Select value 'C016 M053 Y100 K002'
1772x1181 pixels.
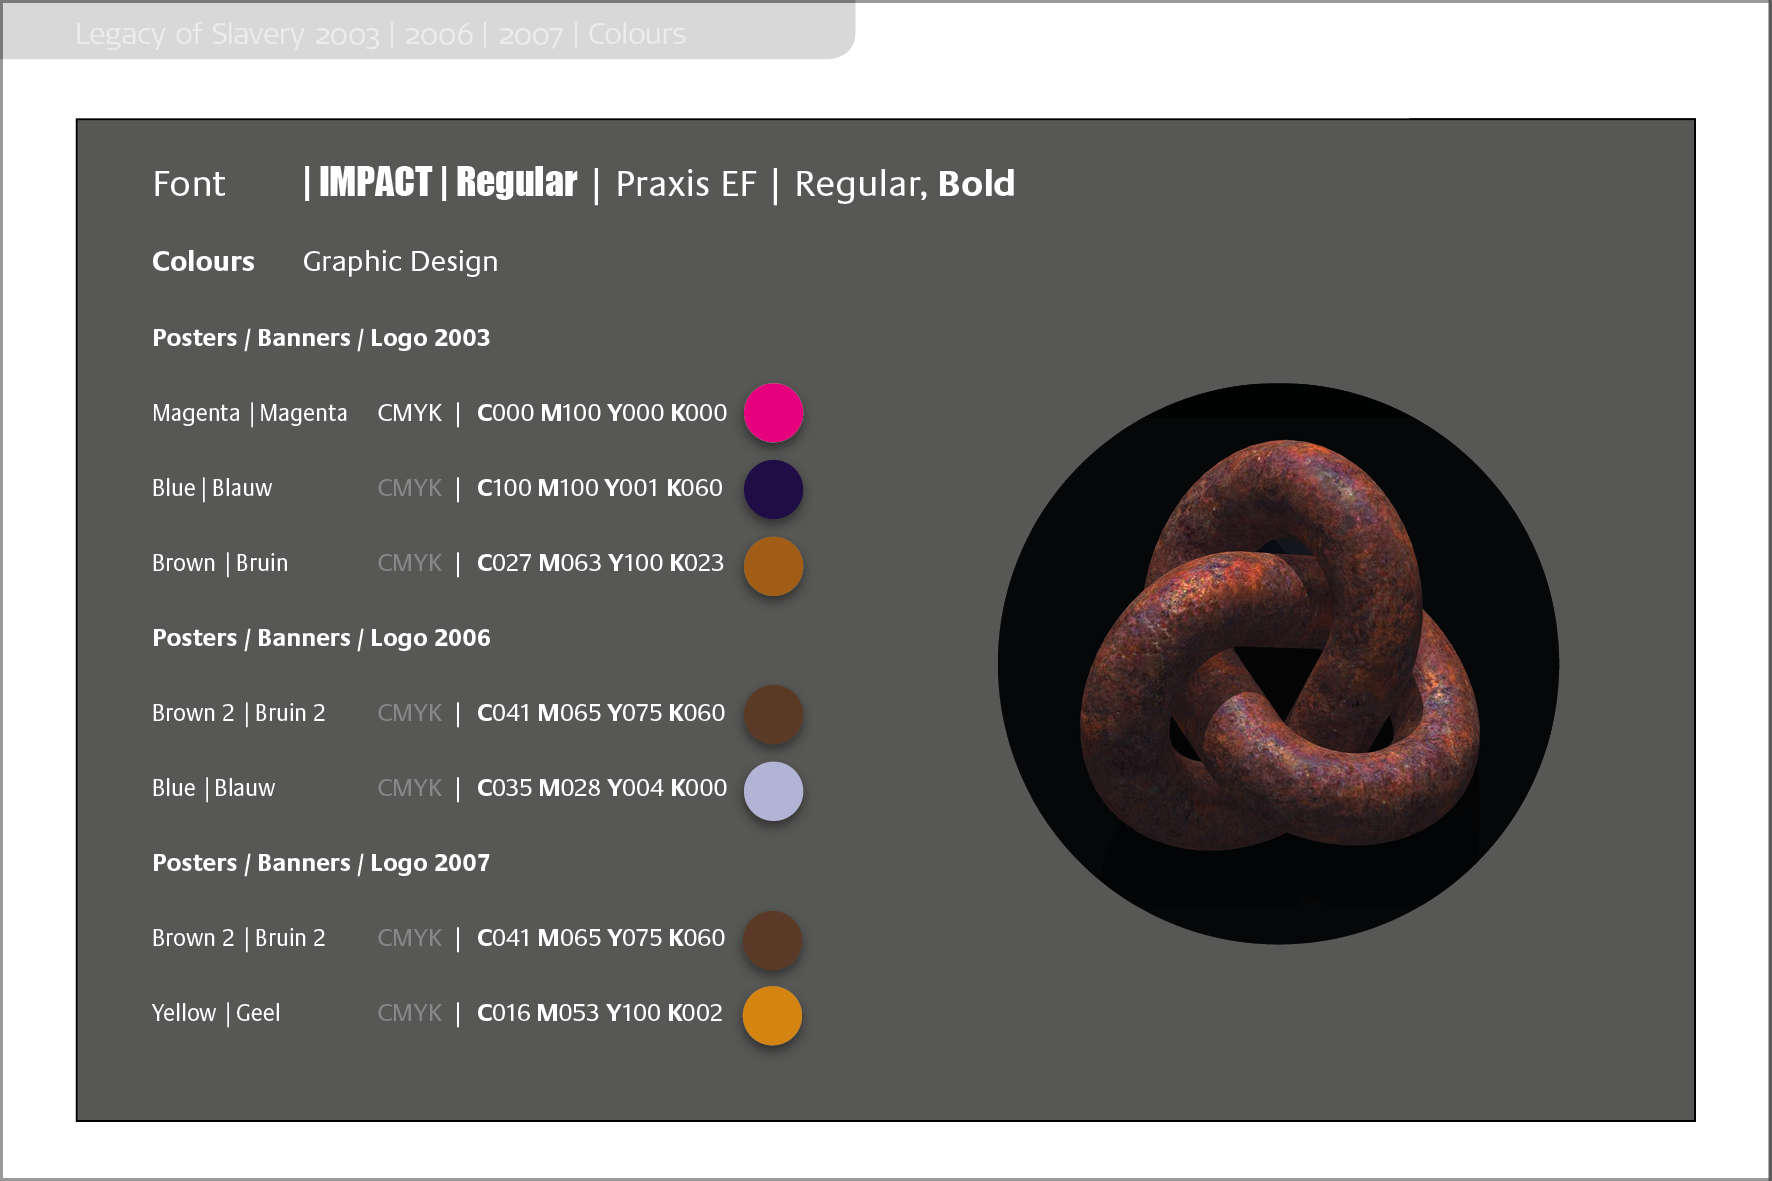click(x=600, y=1013)
